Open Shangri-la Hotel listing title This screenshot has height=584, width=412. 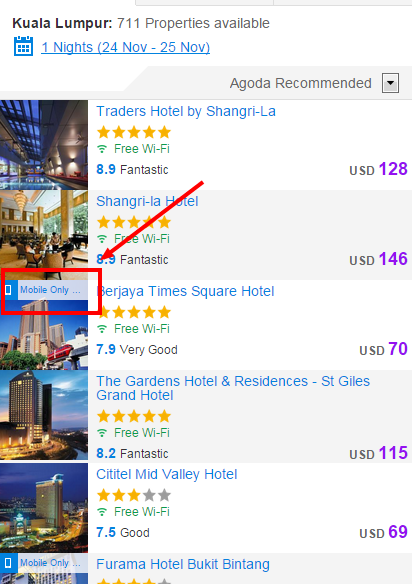pos(147,201)
